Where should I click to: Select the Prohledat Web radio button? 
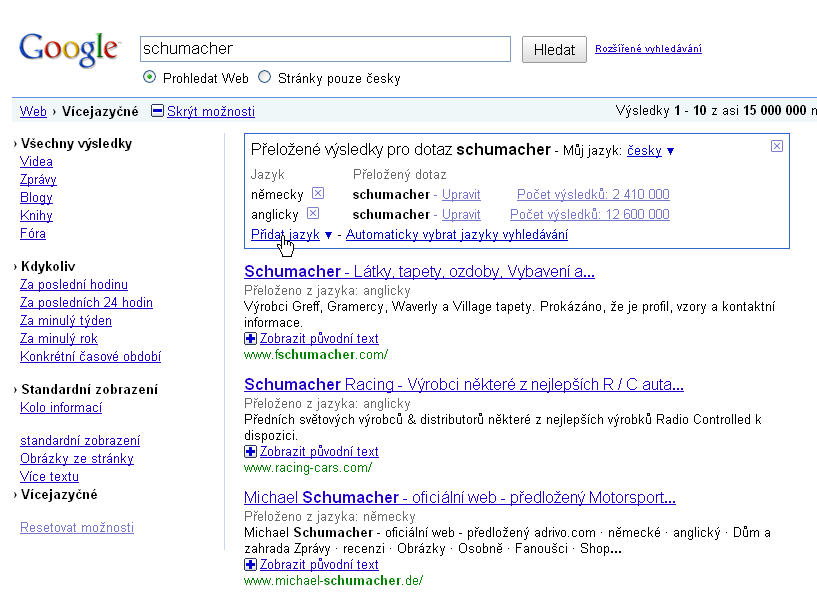[150, 77]
